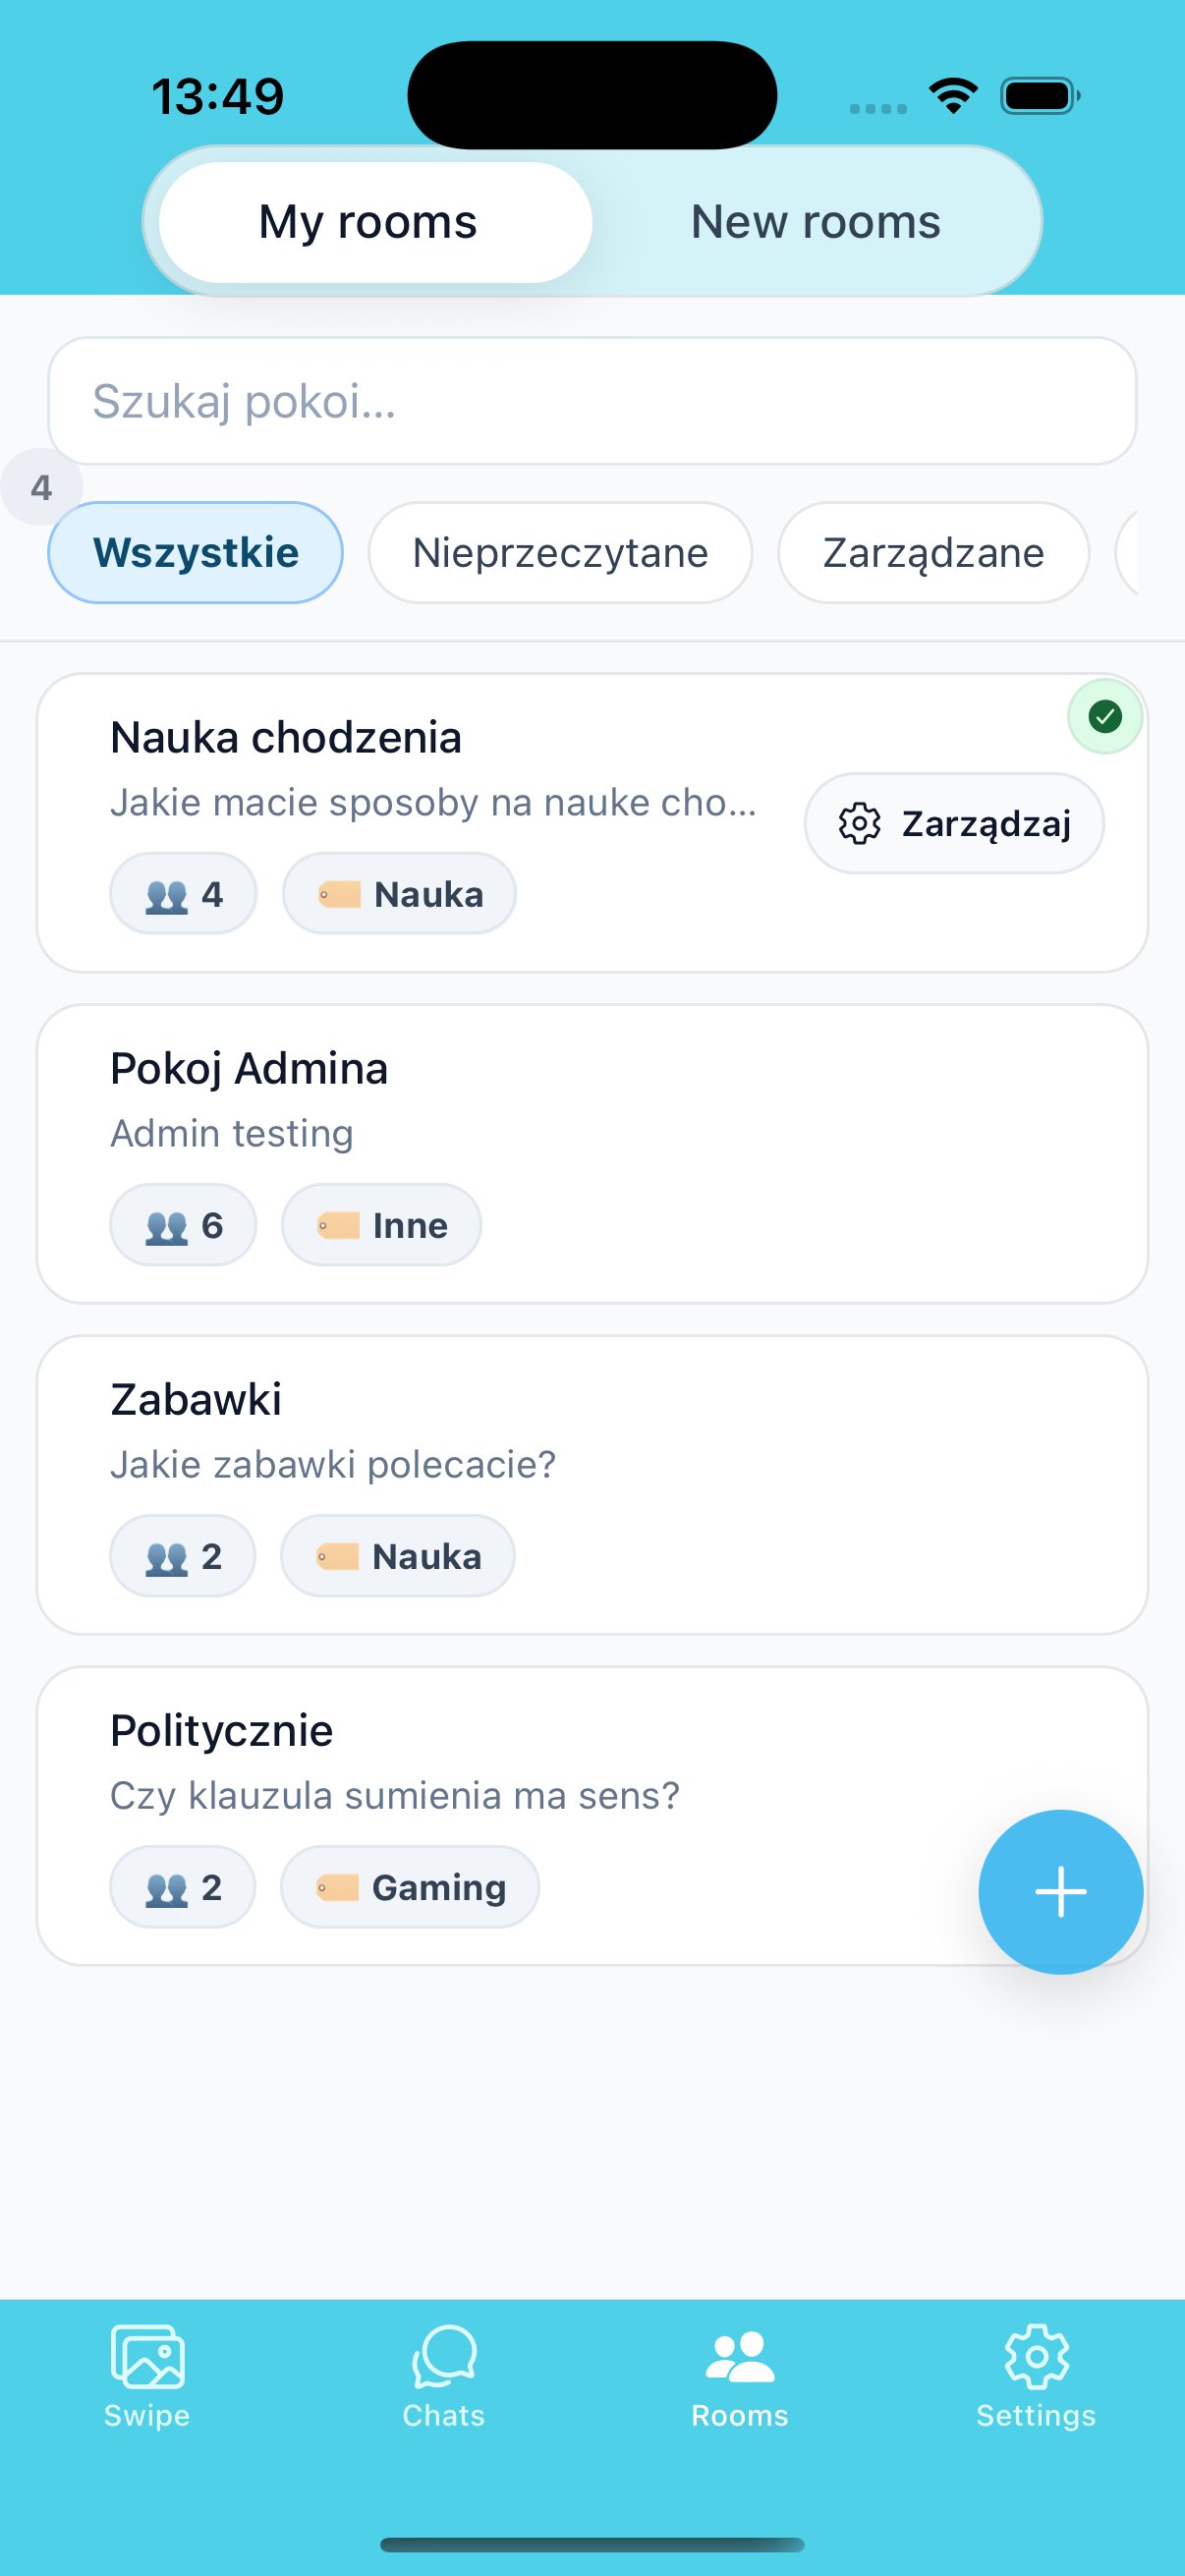Toggle the Zarządzane filter chip
The width and height of the screenshot is (1185, 2576).
933,553
